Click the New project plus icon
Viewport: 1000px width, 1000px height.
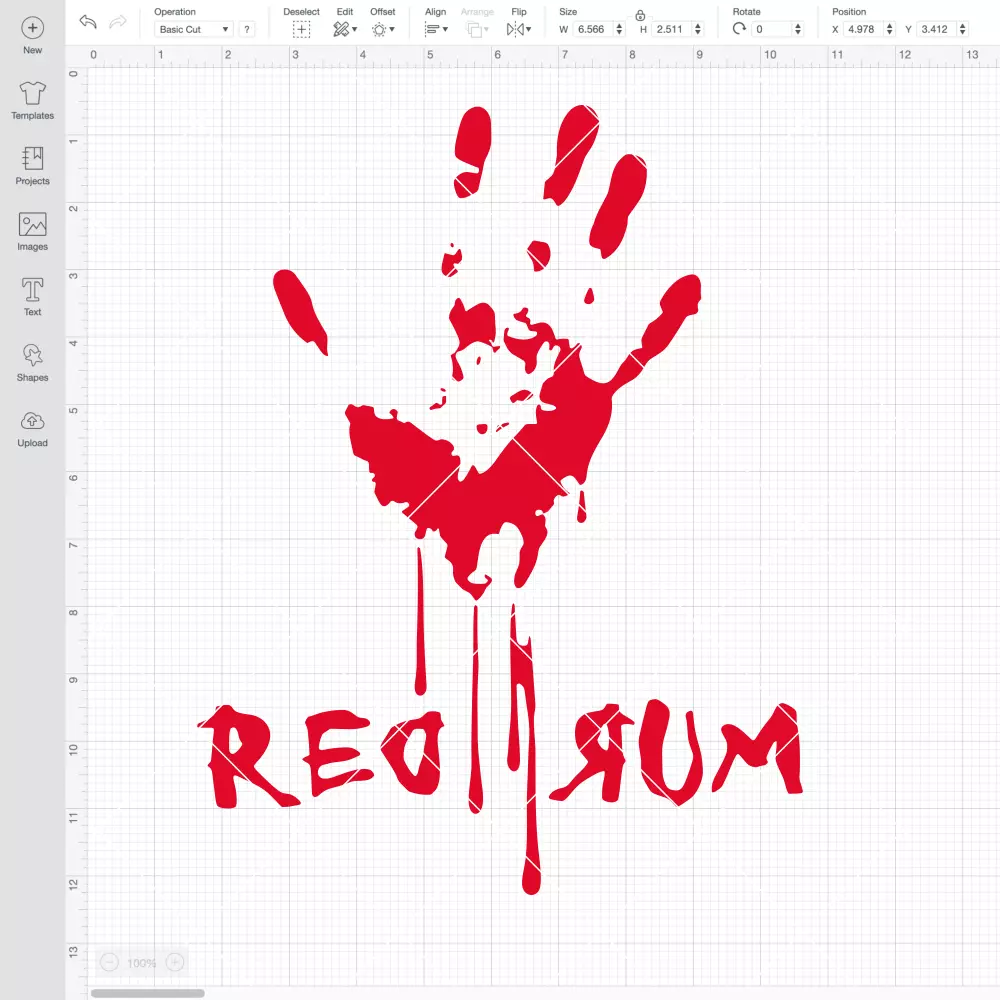click(33, 28)
